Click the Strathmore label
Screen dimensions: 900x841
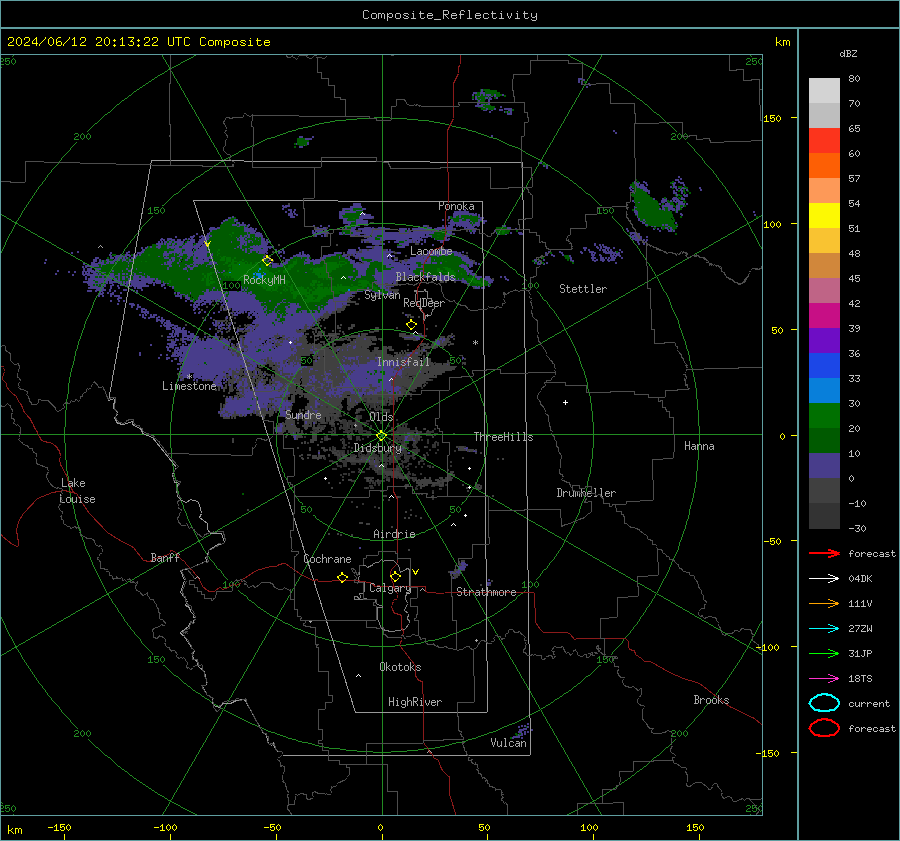[x=486, y=592]
